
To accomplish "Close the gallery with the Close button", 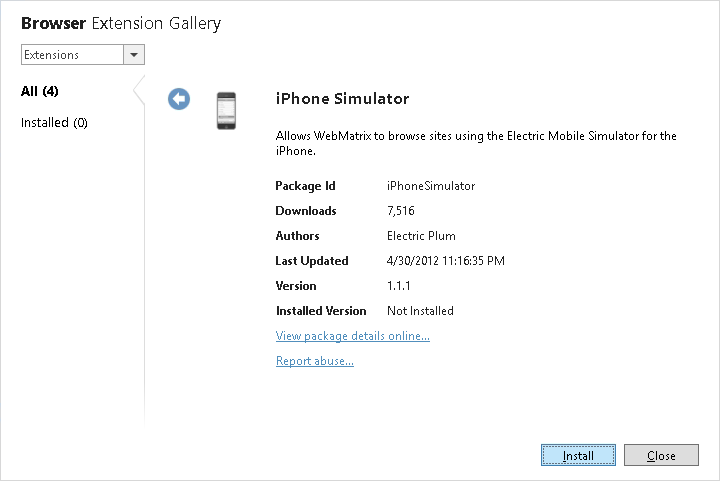I will [661, 456].
